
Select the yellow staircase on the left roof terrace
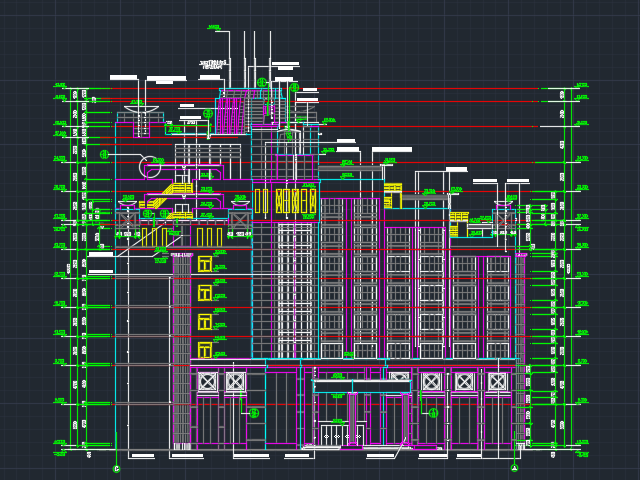(180, 188)
